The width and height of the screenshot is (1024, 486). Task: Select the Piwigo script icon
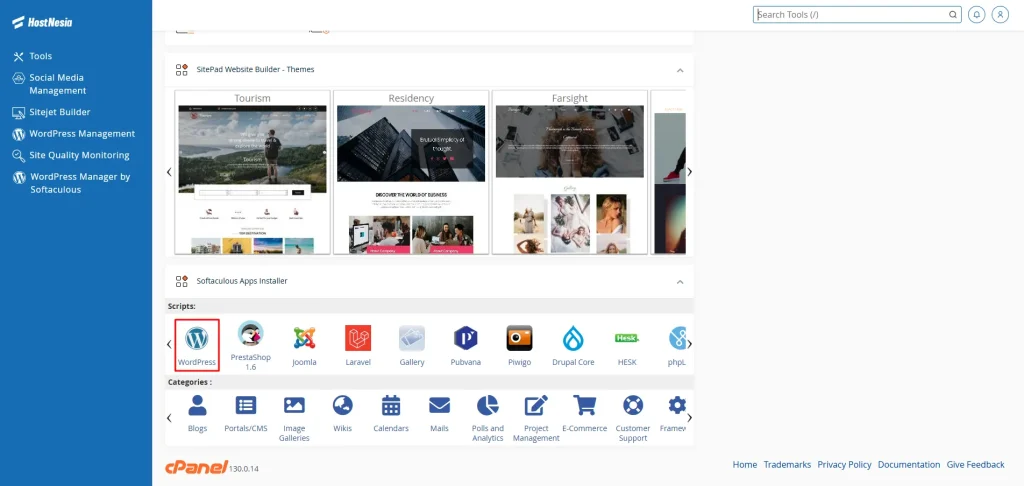[519, 346]
